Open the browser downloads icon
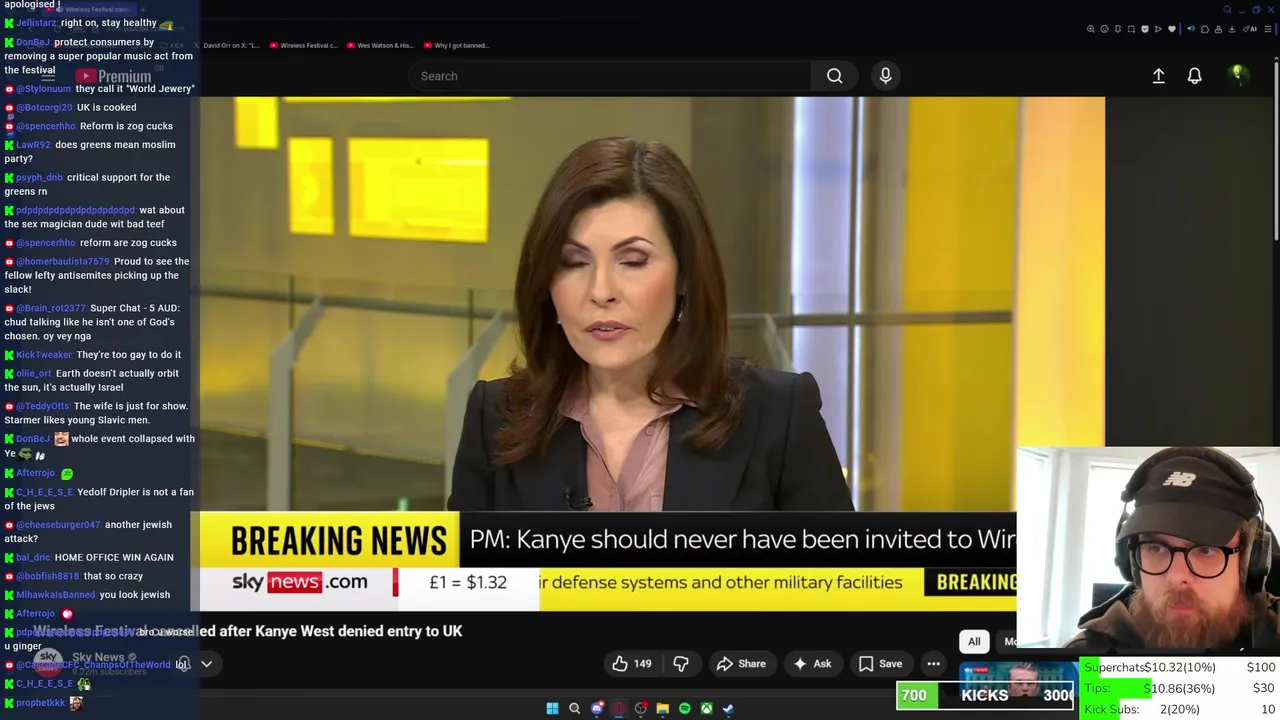The image size is (1280, 720). point(1231,29)
